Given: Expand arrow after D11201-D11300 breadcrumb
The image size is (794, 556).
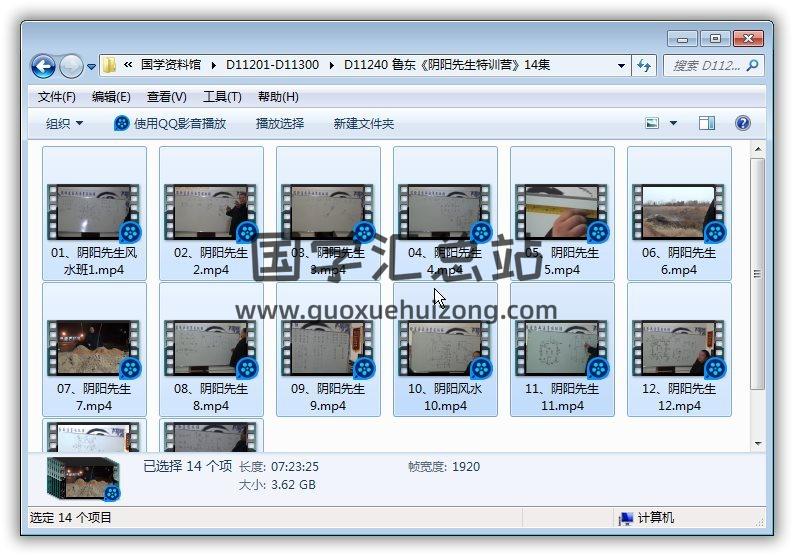Looking at the screenshot, I should click(332, 65).
